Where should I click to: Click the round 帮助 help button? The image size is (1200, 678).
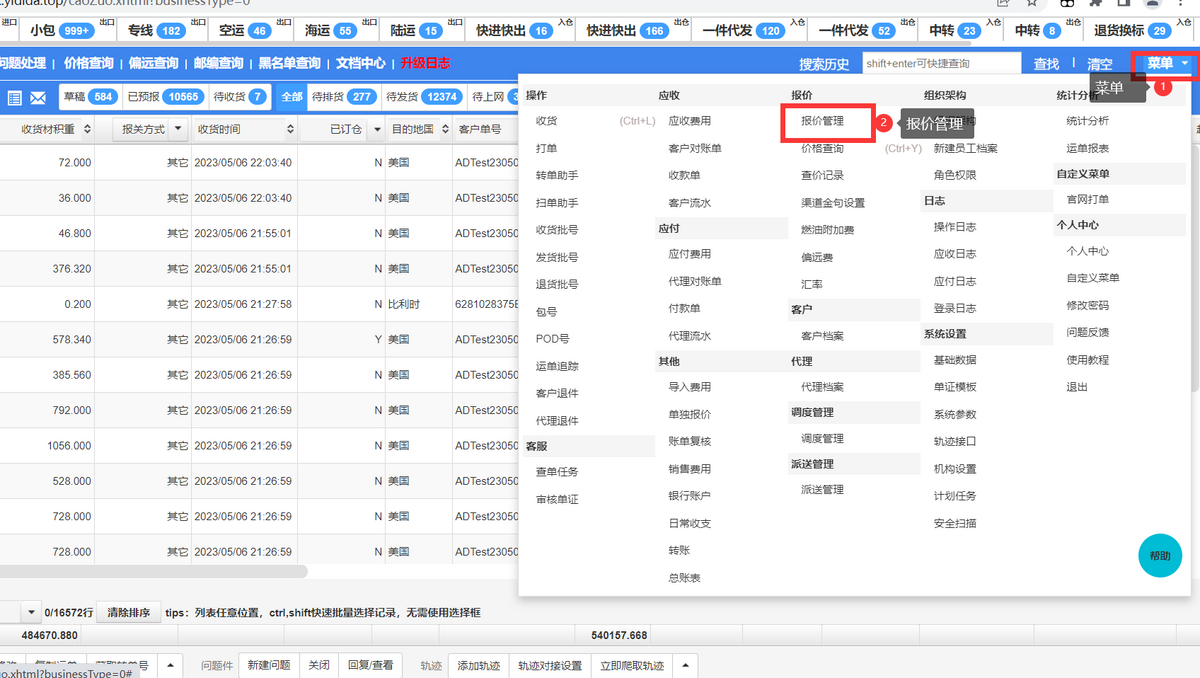[x=1160, y=556]
